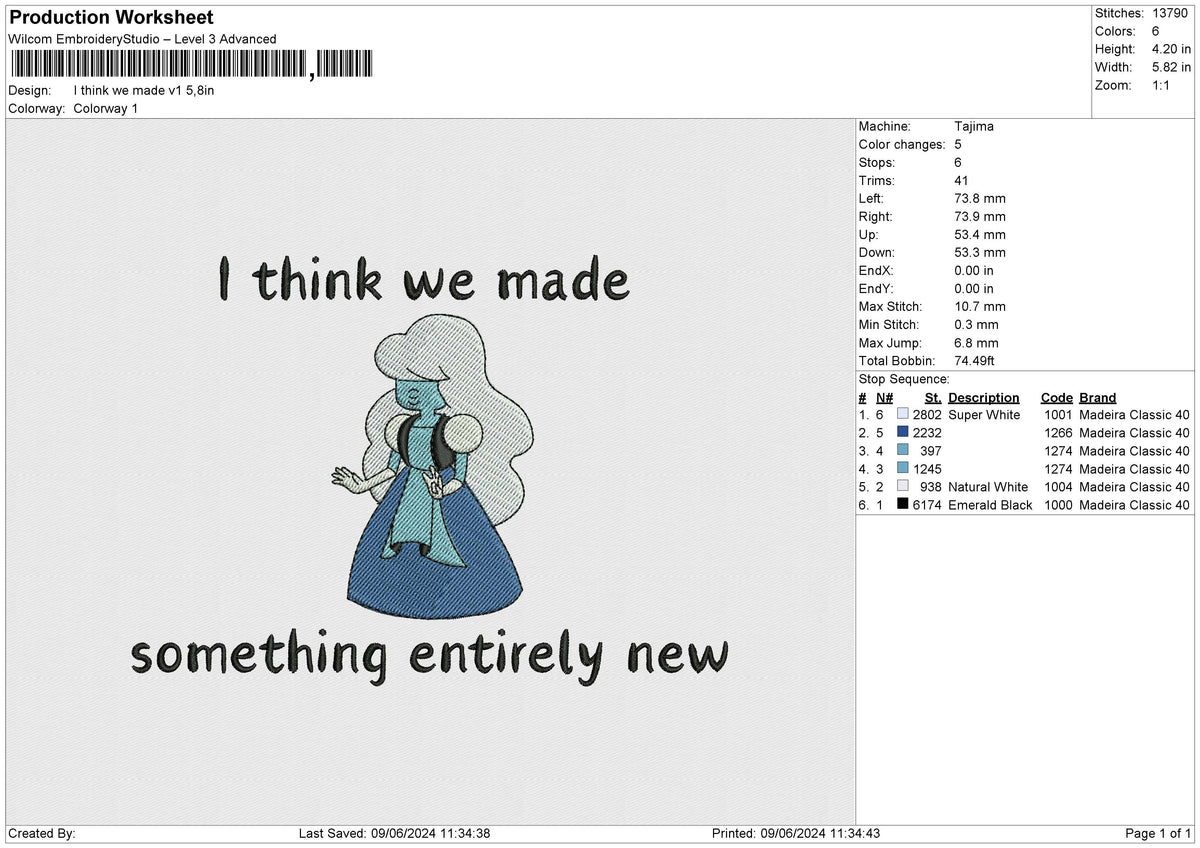The image size is (1200, 848).
Task: Click the Machine value 'Tajima'
Action: 974,126
